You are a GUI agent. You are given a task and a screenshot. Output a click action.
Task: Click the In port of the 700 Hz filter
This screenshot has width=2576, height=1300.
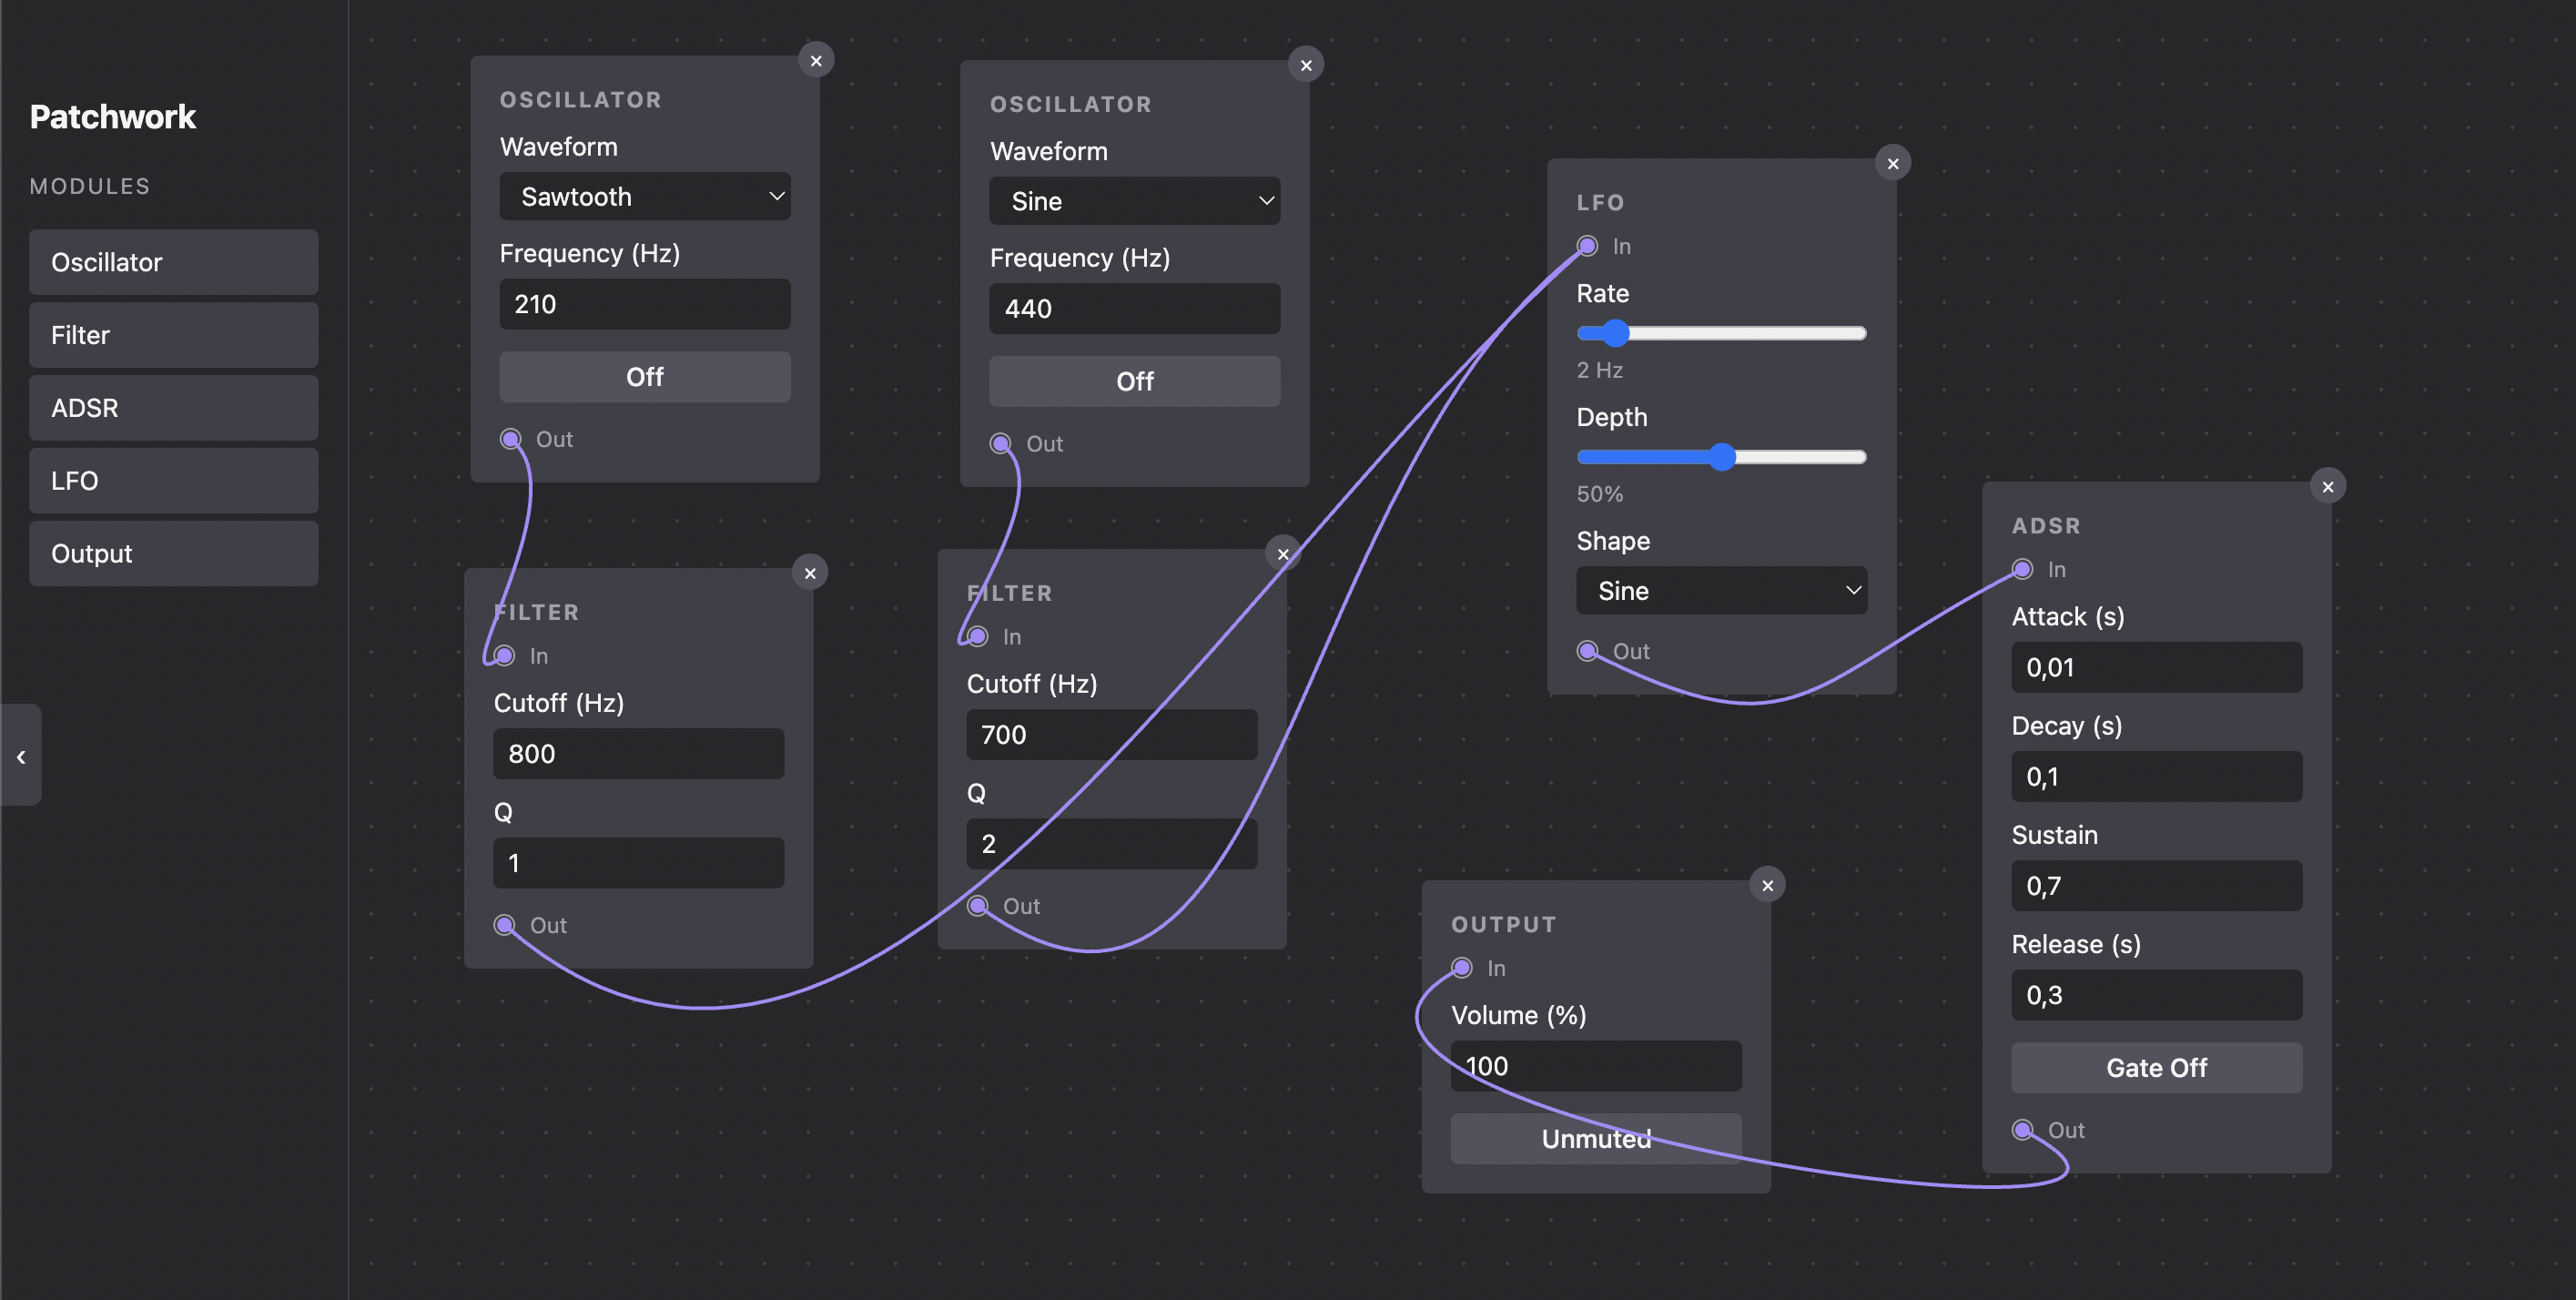click(977, 636)
